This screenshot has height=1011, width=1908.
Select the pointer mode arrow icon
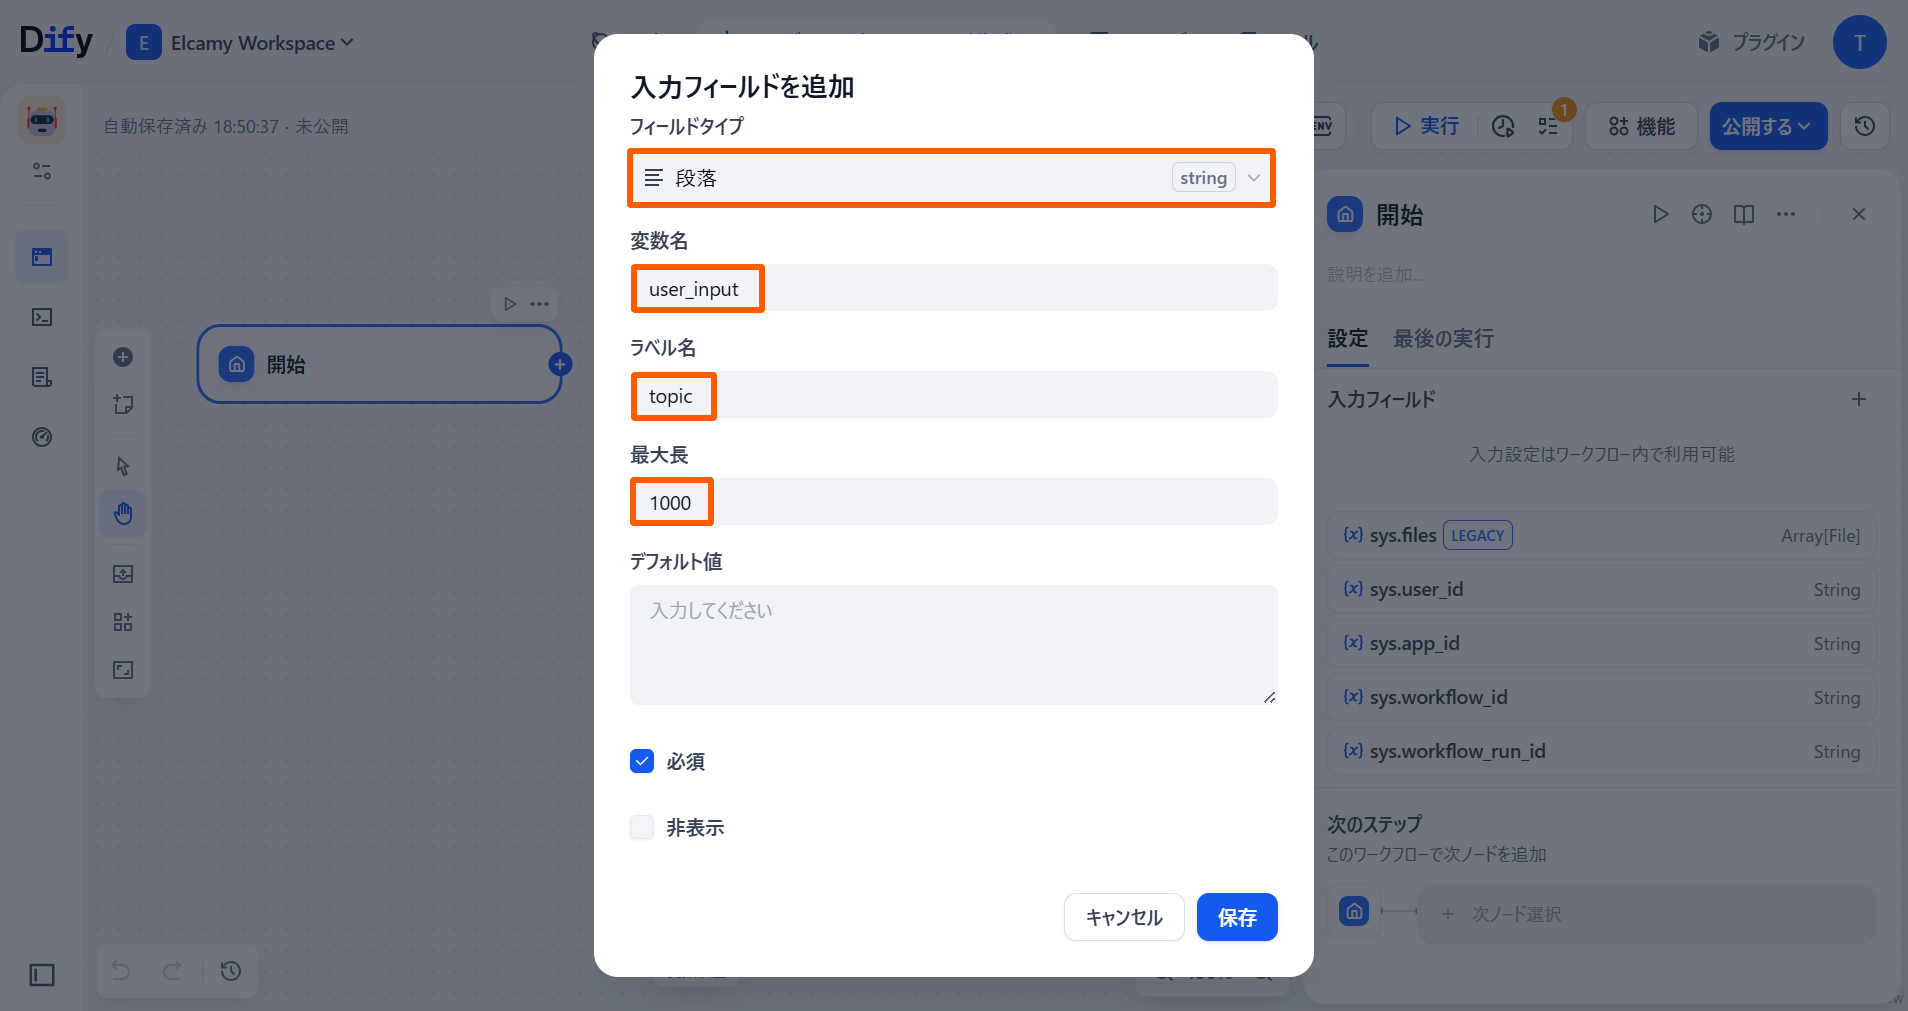click(123, 466)
